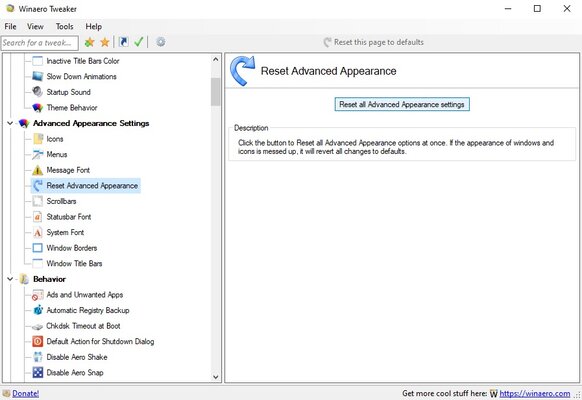
Task: Click the Donate! link
Action: [26, 393]
